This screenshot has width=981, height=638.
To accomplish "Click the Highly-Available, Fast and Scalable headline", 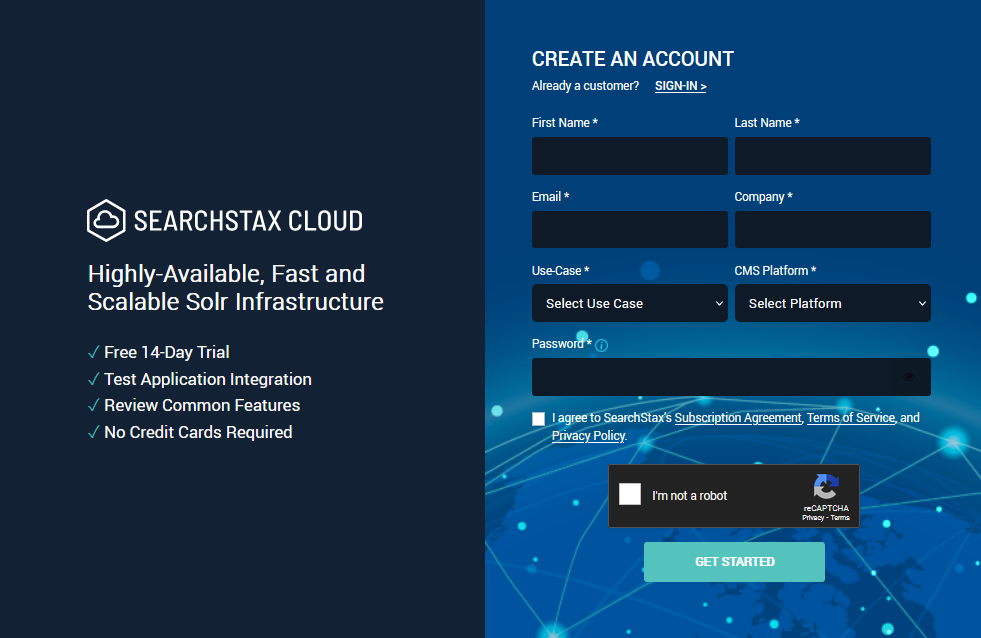I will [x=235, y=288].
